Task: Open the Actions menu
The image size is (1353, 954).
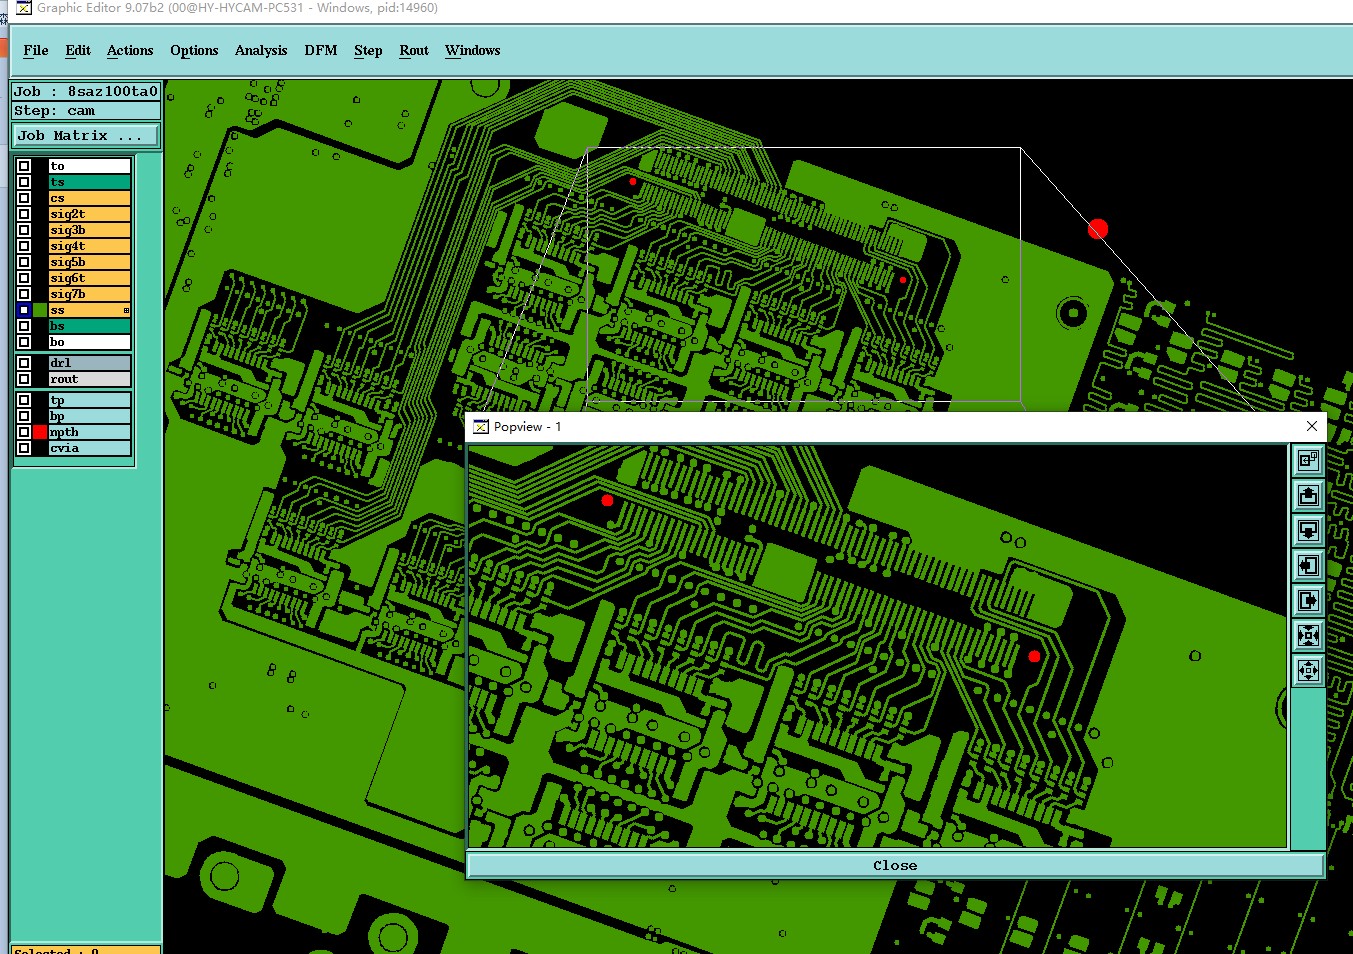Action: pos(130,50)
